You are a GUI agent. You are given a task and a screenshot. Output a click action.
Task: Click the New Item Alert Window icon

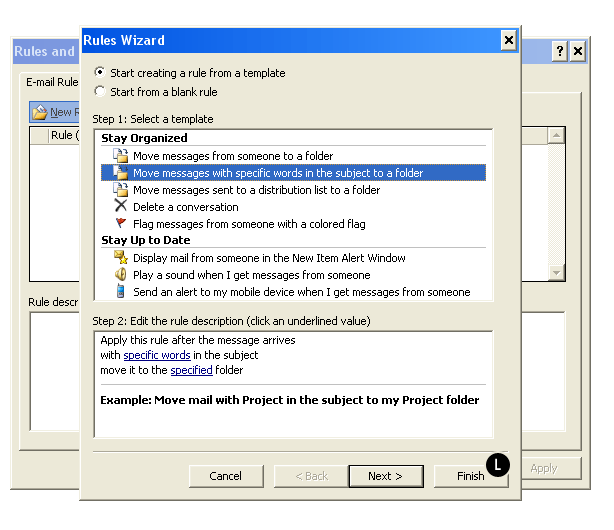120,258
